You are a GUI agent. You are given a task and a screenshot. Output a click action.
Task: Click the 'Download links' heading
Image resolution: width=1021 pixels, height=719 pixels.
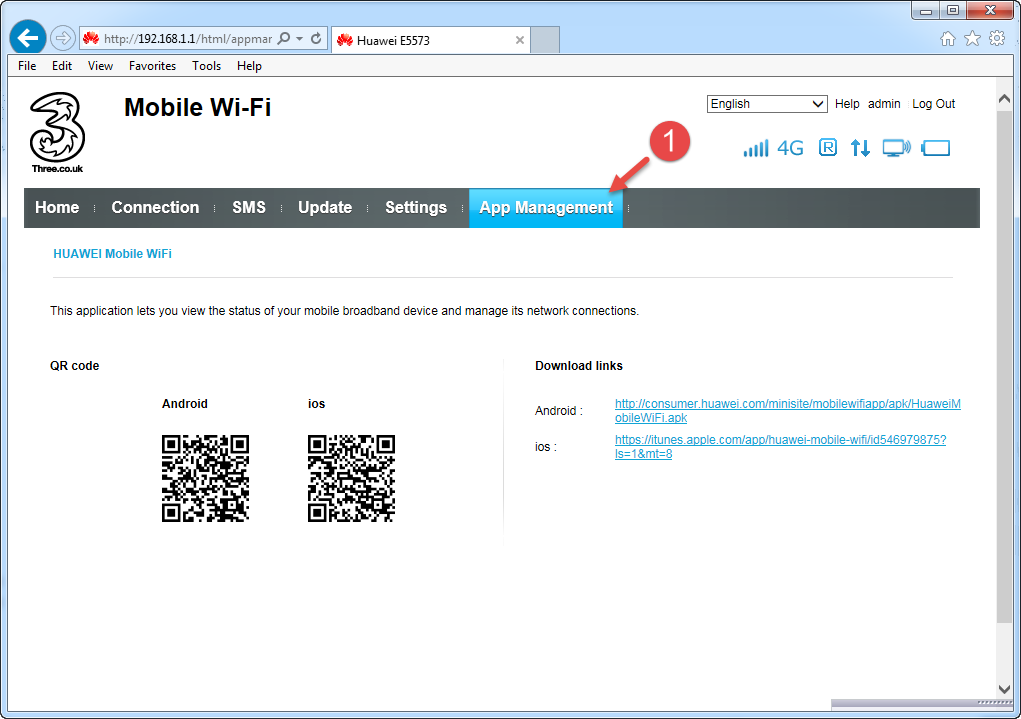579,366
